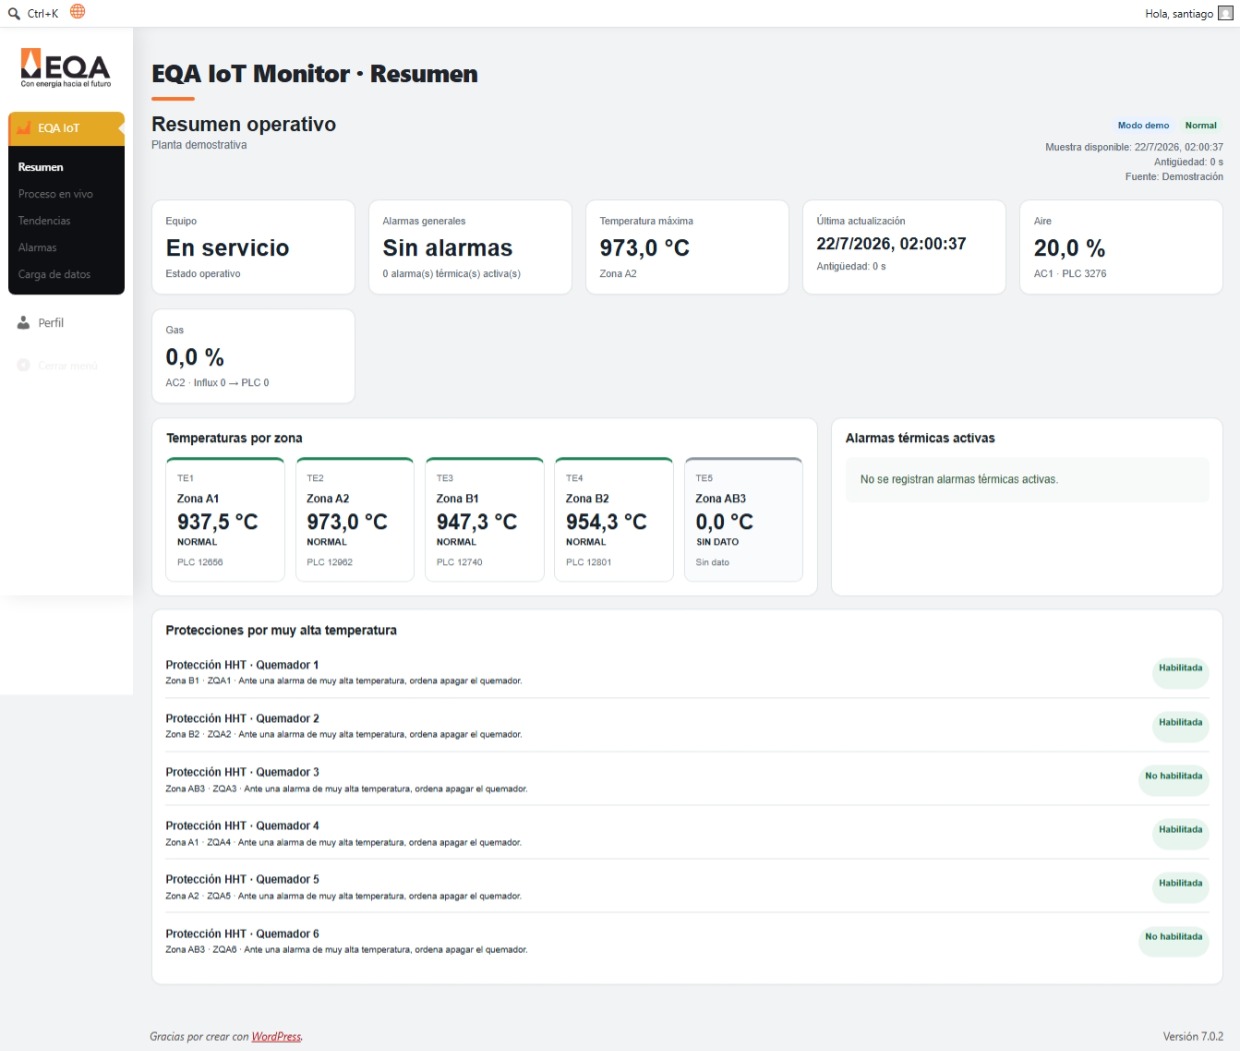The image size is (1240, 1051).
Task: Click No habilitada badge for Quemador 6
Action: (1173, 937)
